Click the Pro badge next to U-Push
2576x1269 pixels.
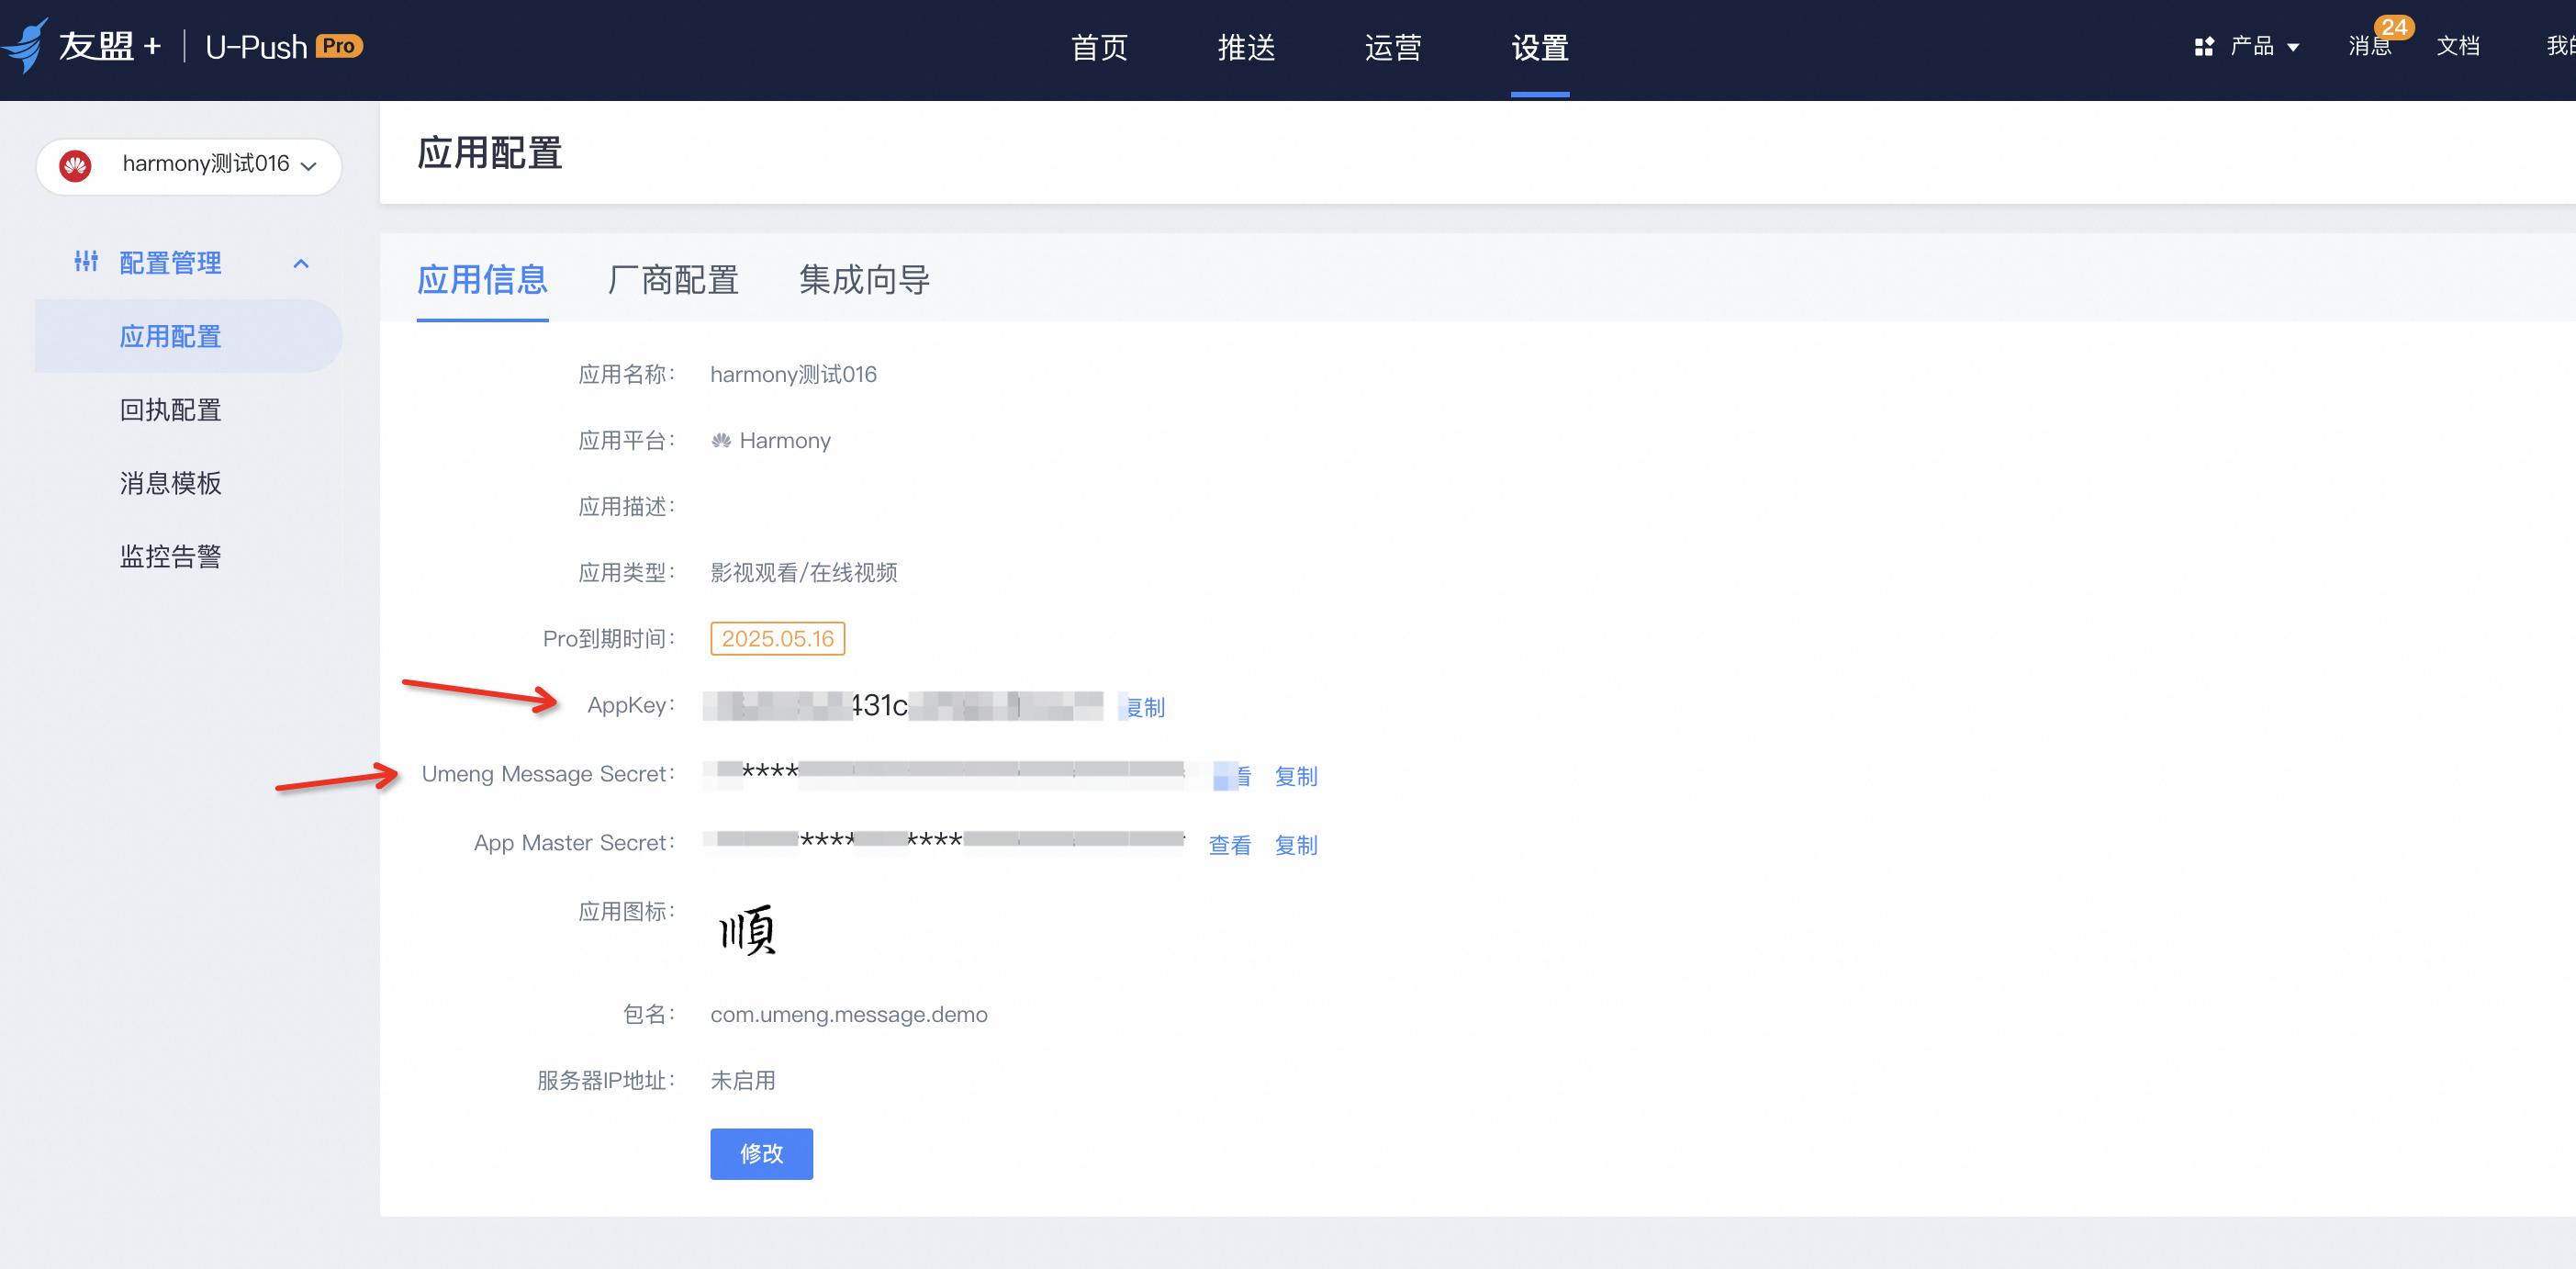point(339,46)
